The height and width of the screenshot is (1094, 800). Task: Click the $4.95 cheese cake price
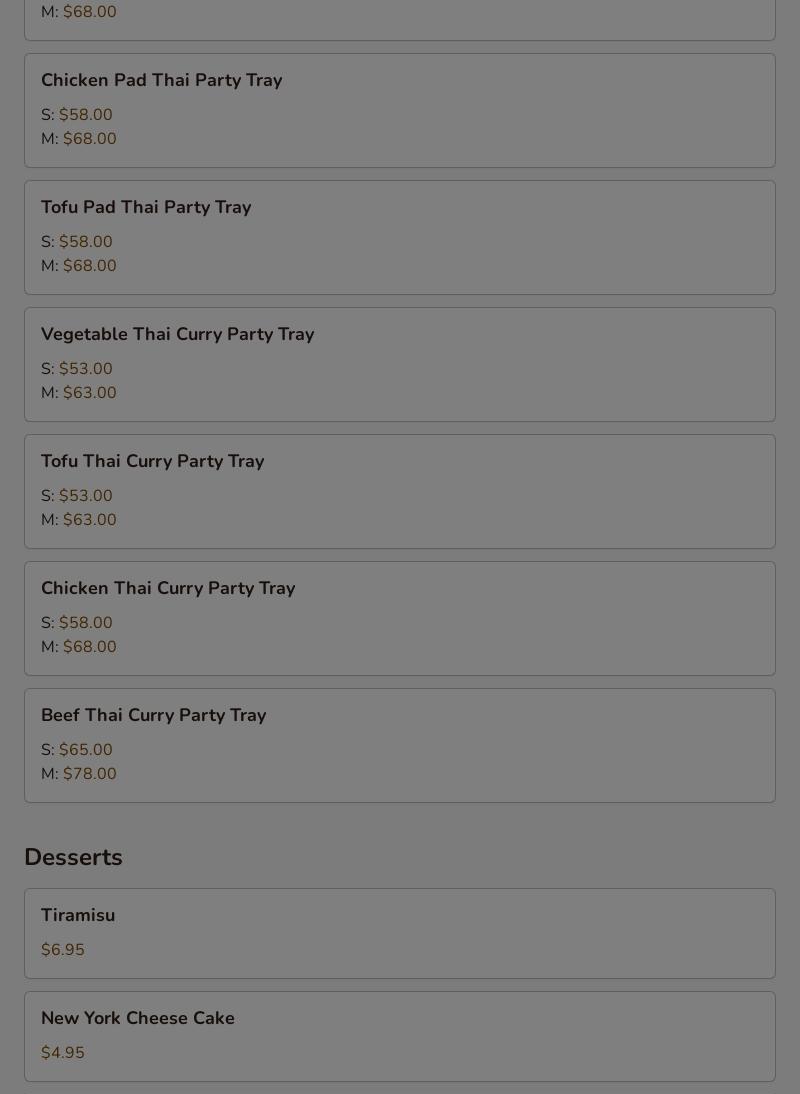point(63,1053)
